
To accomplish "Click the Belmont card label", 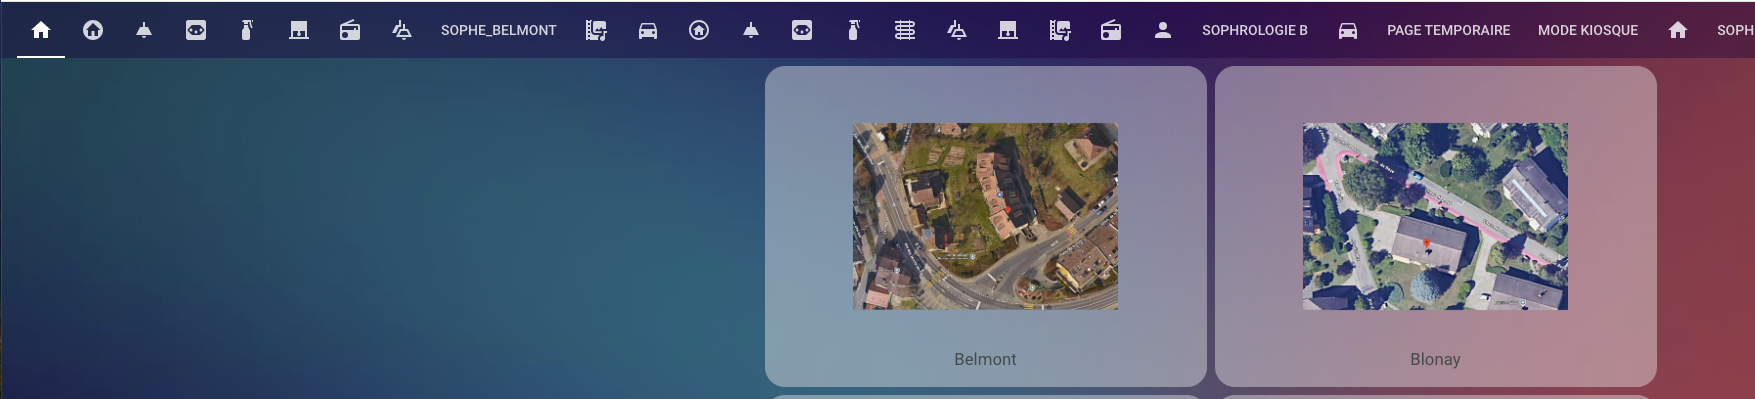I will click(985, 359).
